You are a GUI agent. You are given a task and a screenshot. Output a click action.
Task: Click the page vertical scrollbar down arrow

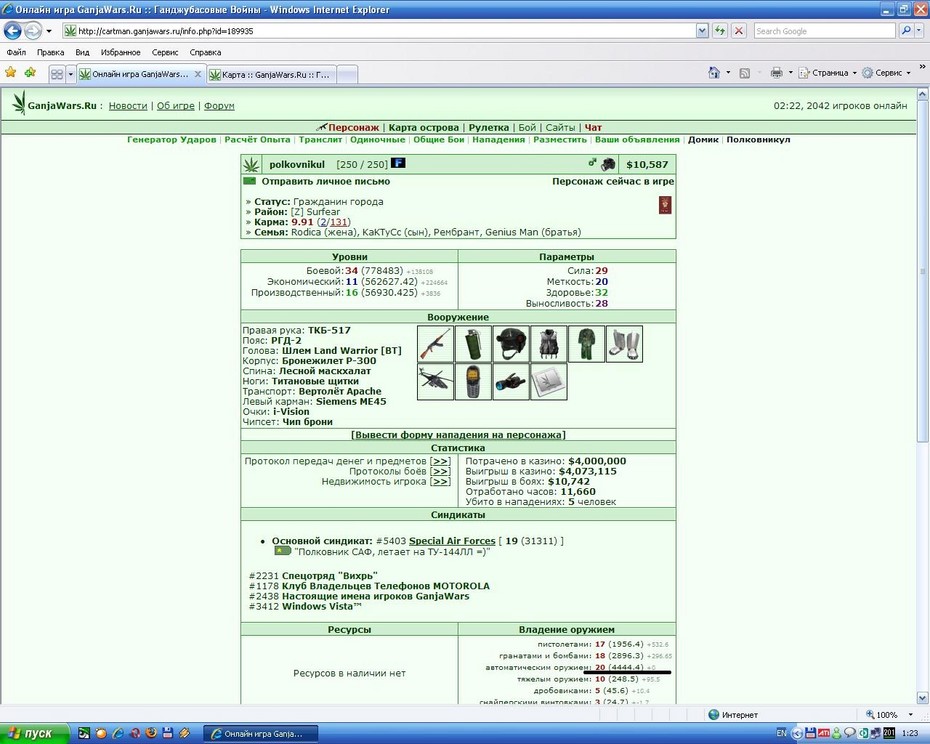922,698
